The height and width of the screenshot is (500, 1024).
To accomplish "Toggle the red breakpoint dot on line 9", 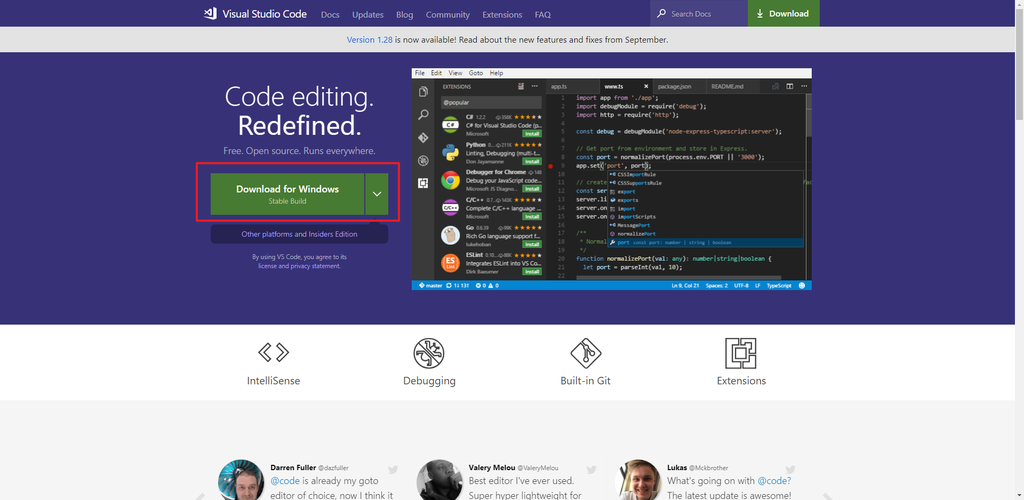I will pos(551,166).
